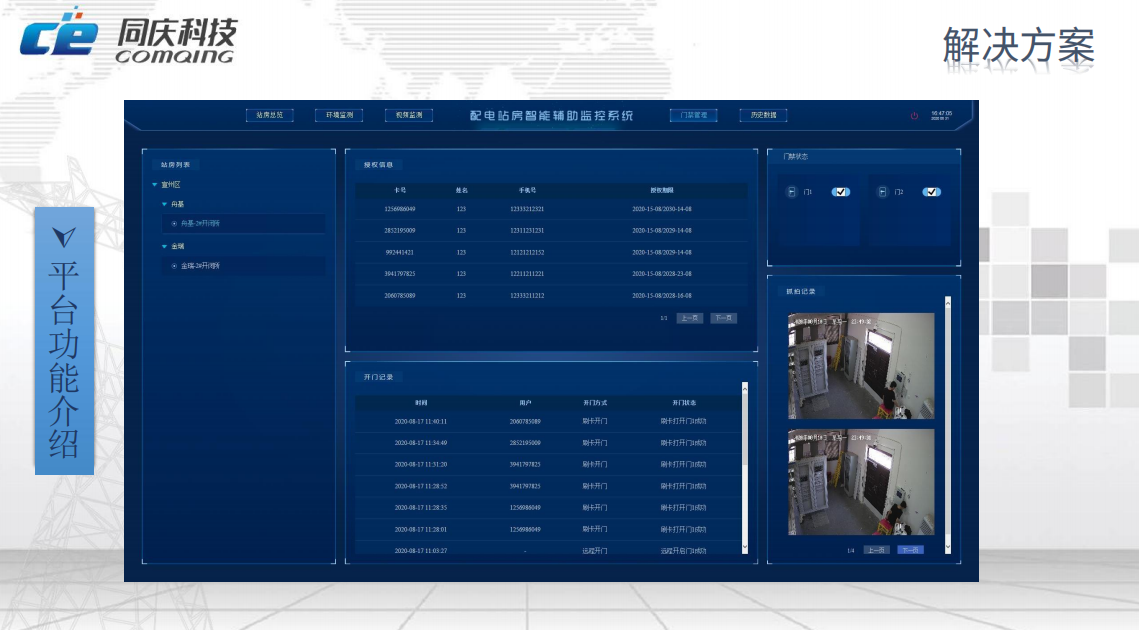Click the 开门状态 column header

pyautogui.click(x=684, y=403)
